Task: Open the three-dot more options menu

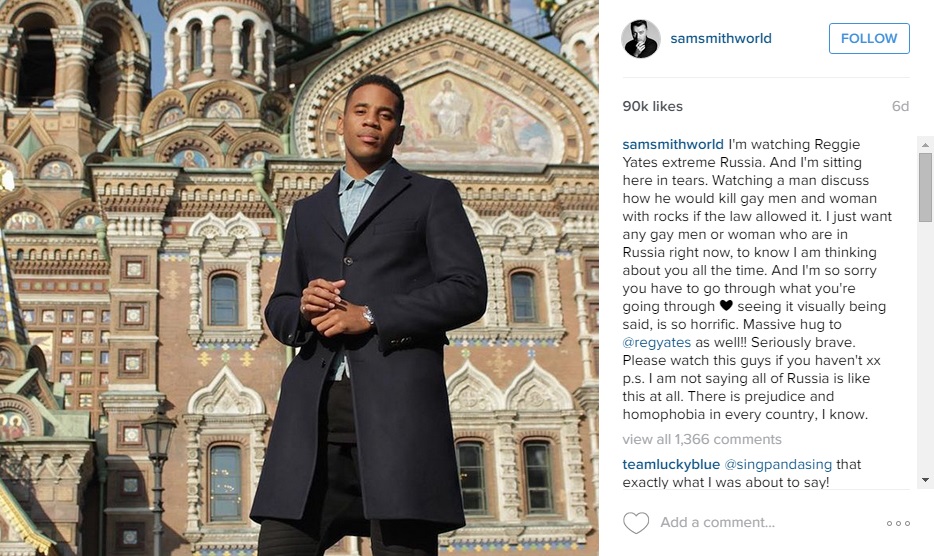Action: coord(898,523)
